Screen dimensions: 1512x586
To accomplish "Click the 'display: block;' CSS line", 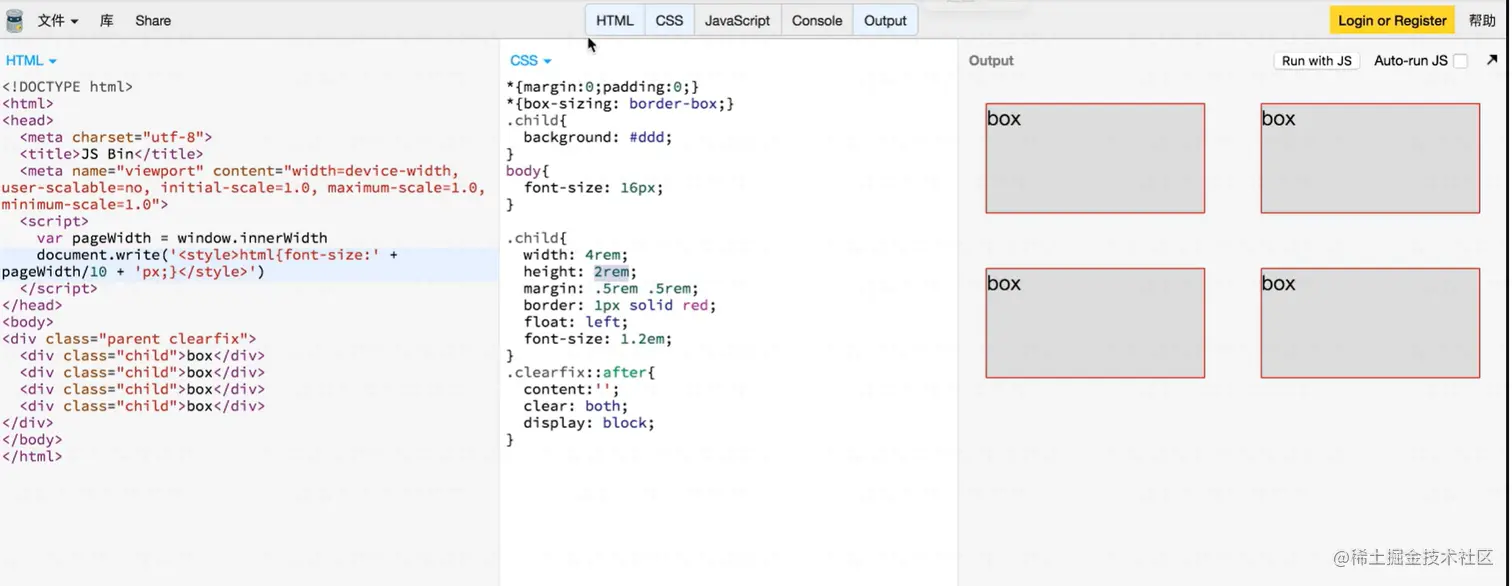I will 589,423.
